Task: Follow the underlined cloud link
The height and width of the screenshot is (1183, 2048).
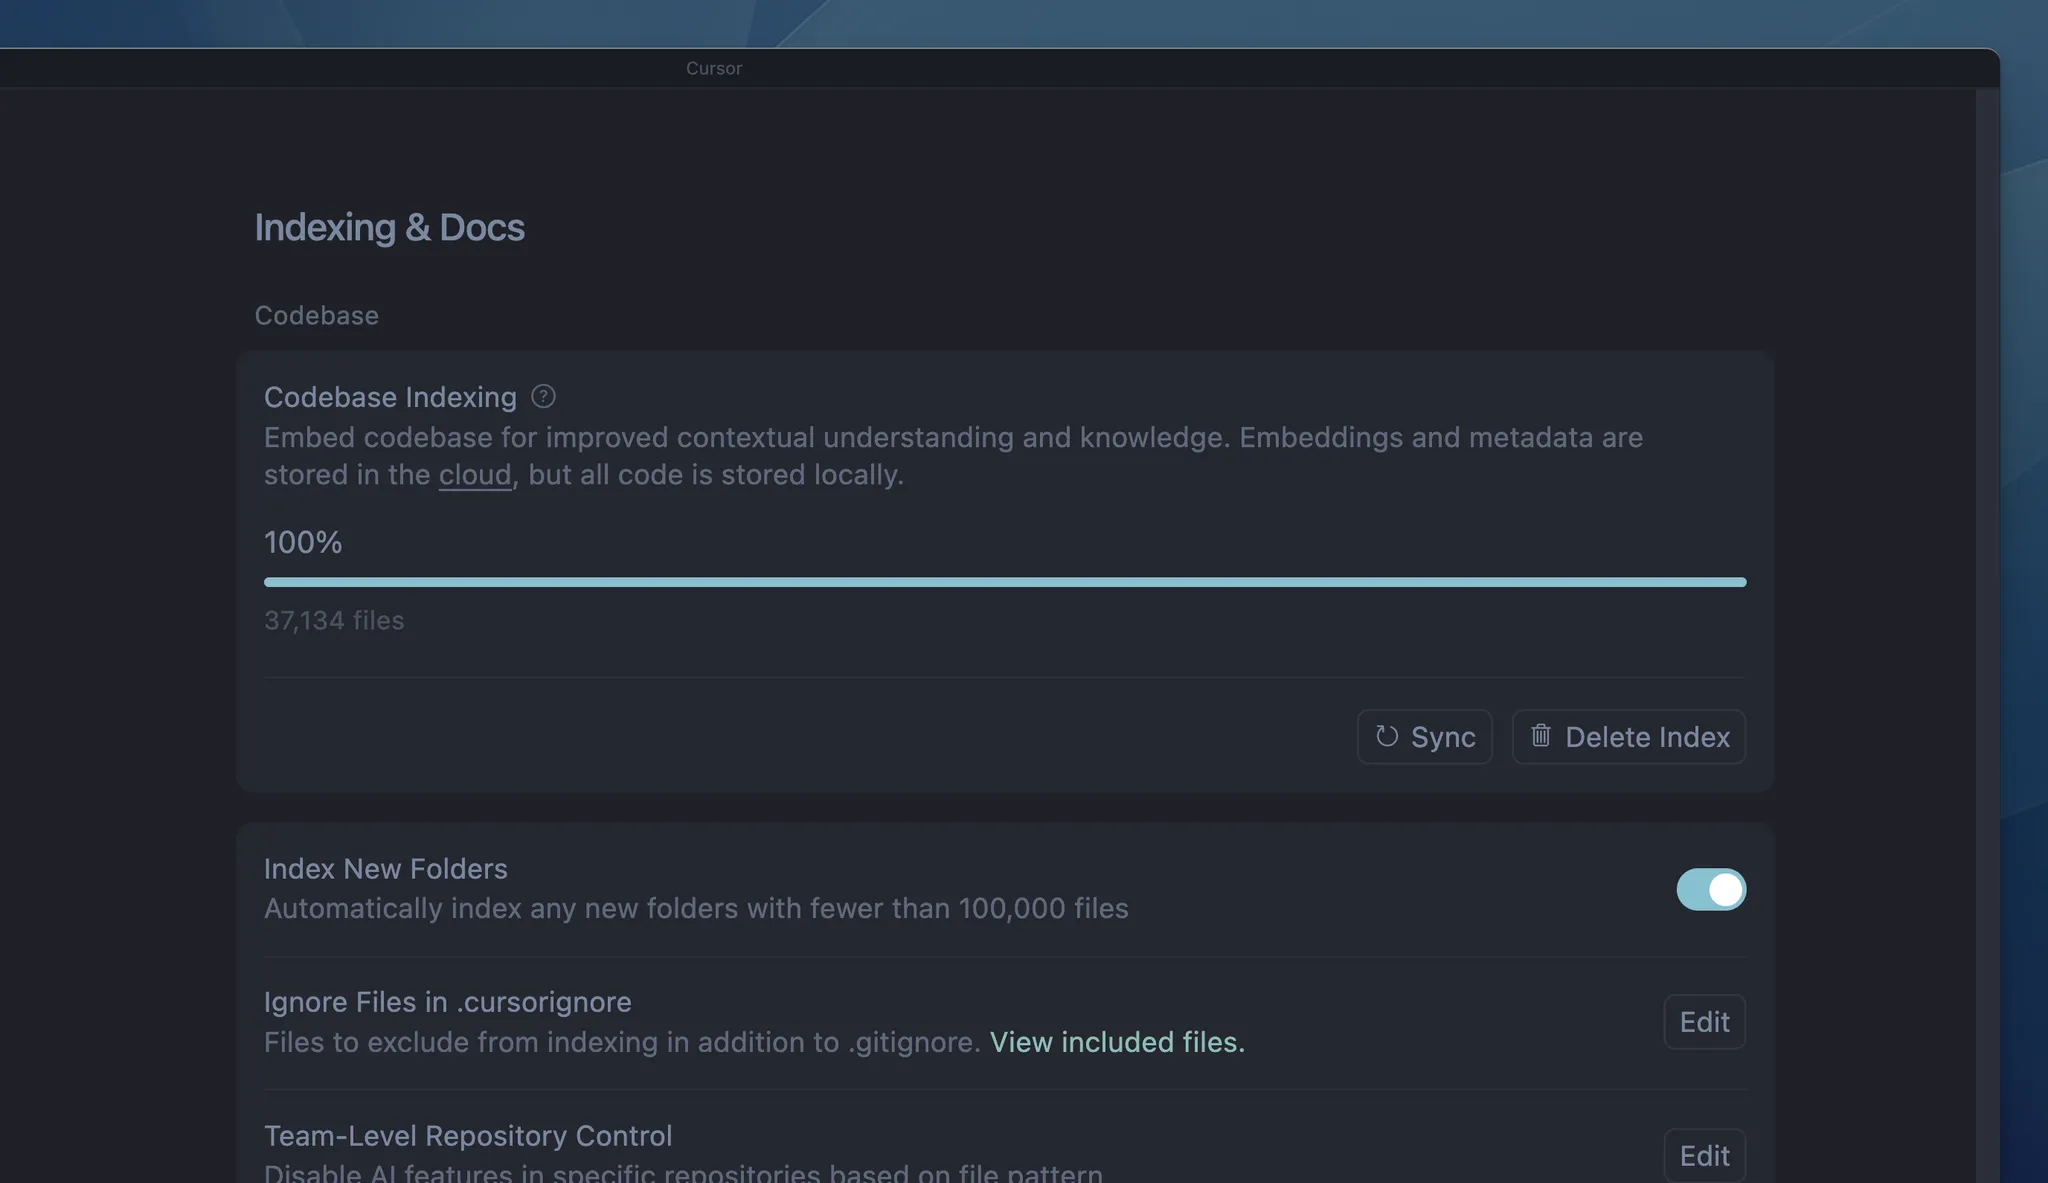Action: [475, 475]
